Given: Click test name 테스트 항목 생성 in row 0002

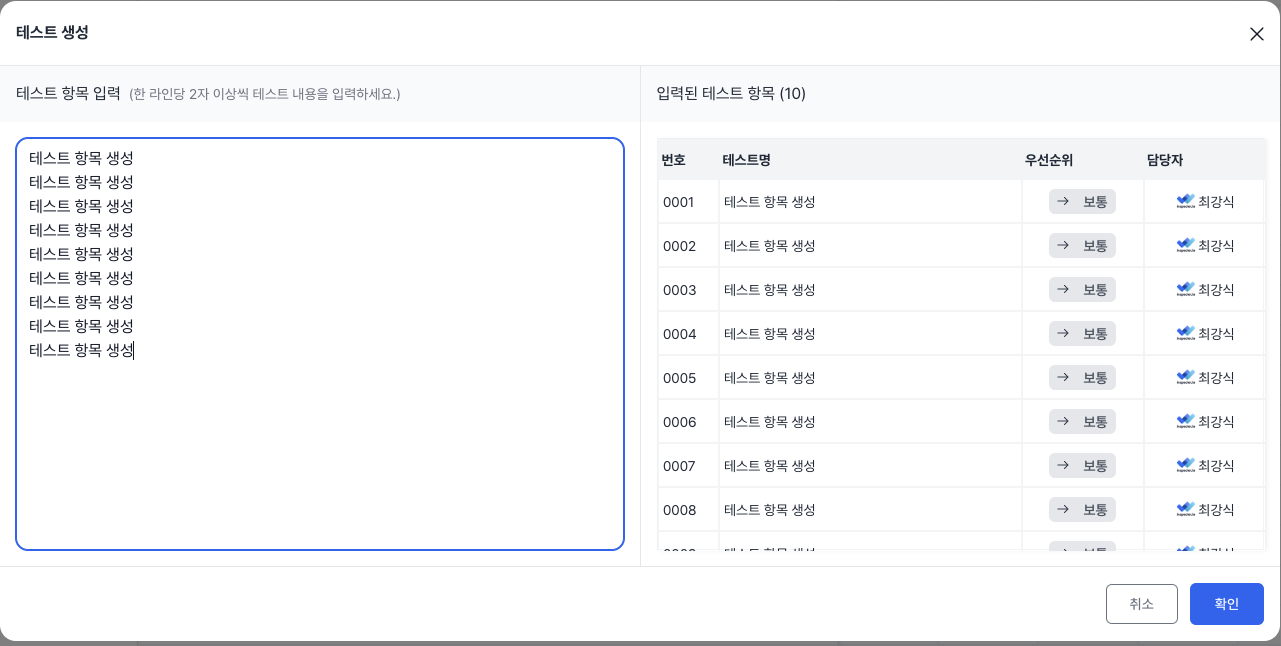Looking at the screenshot, I should tap(770, 246).
